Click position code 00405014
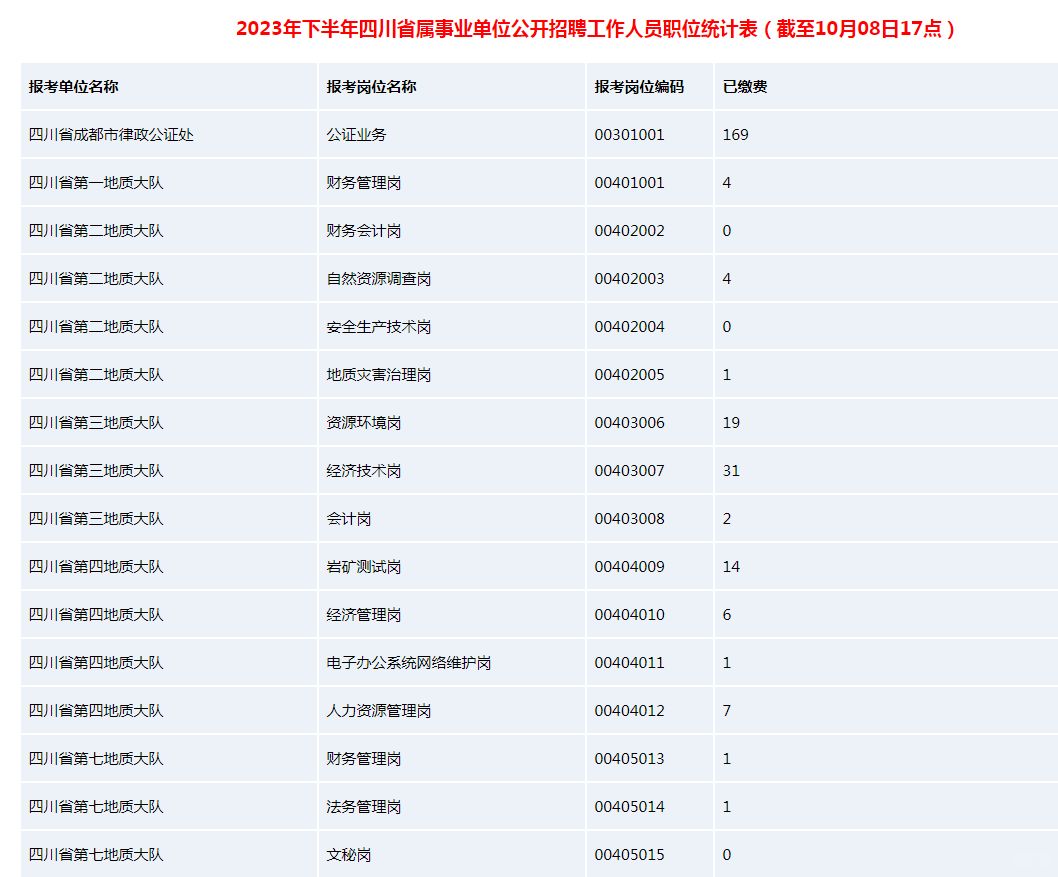The height and width of the screenshot is (877, 1058). tap(629, 806)
